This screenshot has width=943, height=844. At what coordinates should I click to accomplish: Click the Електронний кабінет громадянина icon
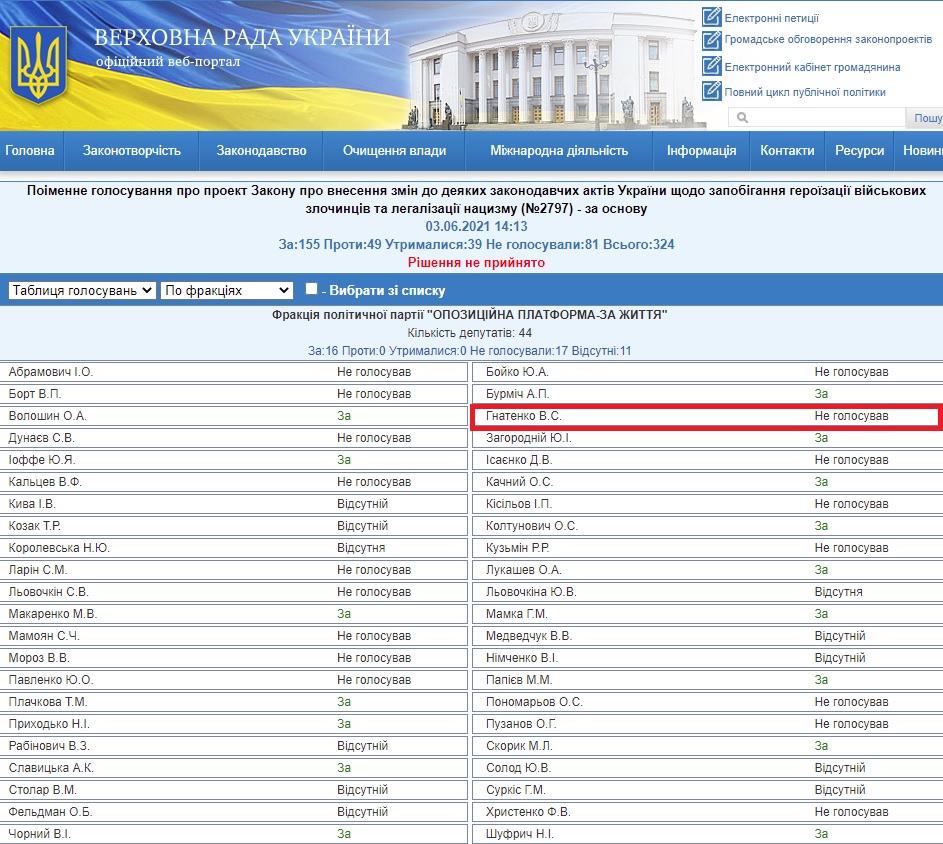pos(711,66)
